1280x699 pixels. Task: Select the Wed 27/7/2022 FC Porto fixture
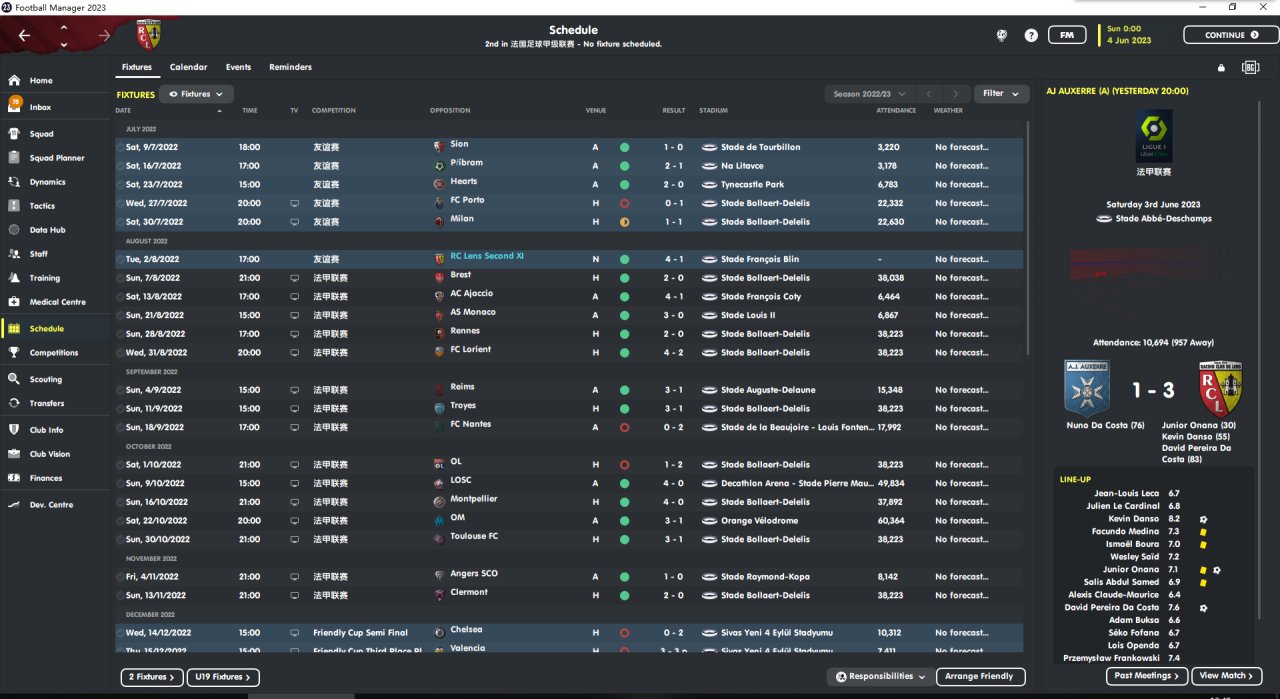[x=569, y=203]
